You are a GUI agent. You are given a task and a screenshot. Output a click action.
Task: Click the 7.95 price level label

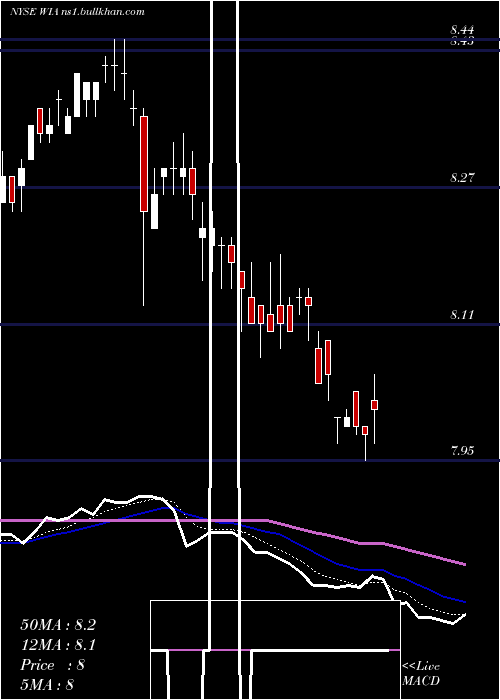click(x=462, y=450)
